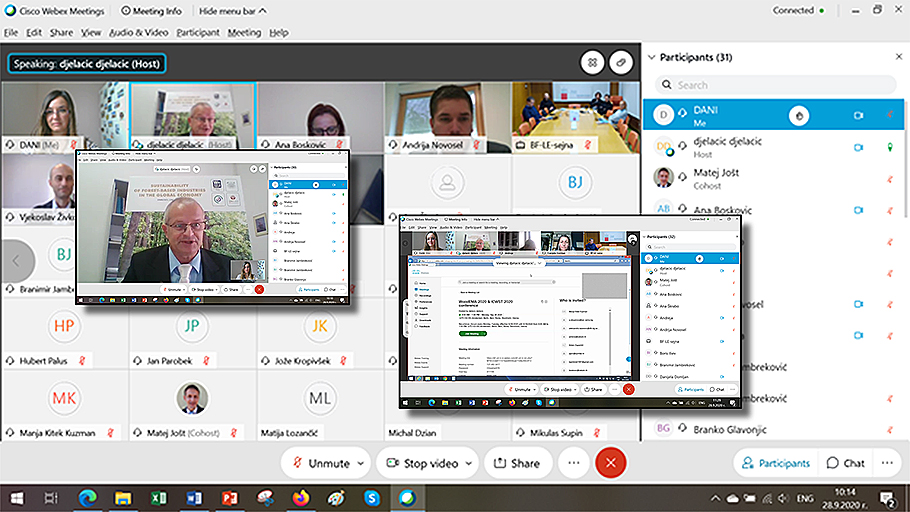Open the Help menu
The height and width of the screenshot is (512, 910).
click(x=279, y=33)
